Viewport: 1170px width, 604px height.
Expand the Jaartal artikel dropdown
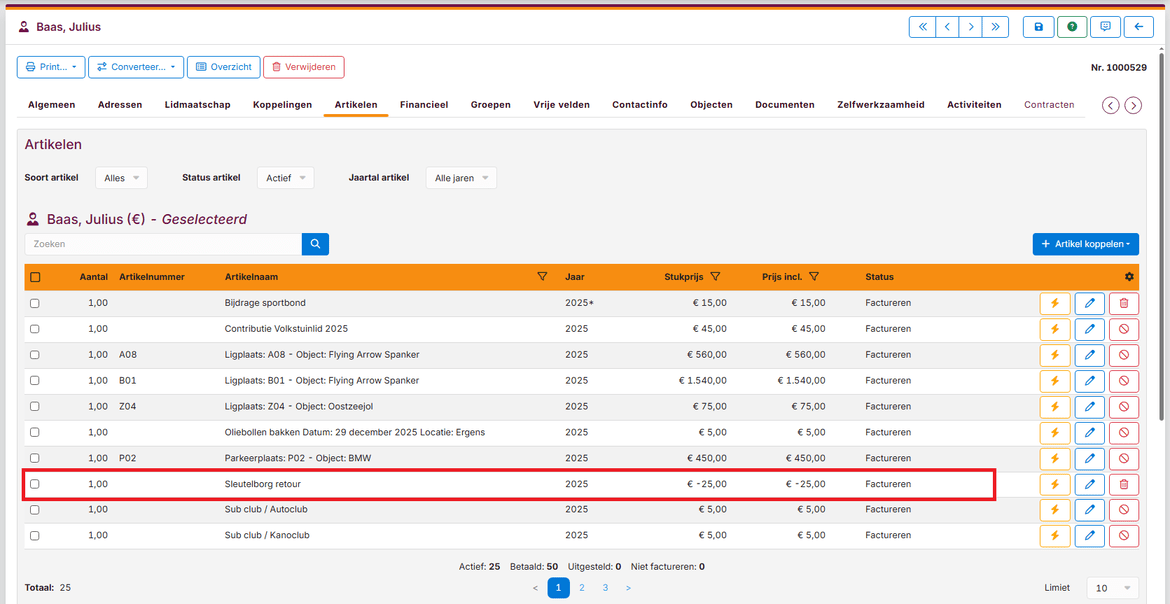[x=461, y=178]
